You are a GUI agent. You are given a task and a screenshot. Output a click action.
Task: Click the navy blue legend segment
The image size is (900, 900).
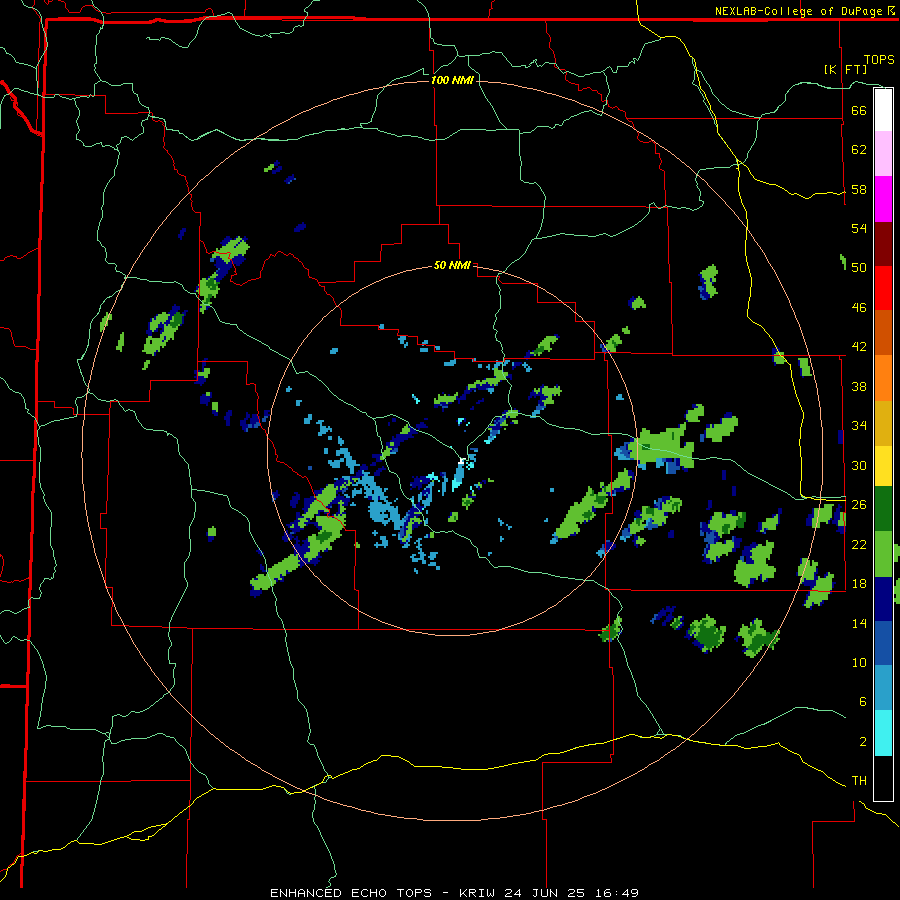[x=883, y=599]
